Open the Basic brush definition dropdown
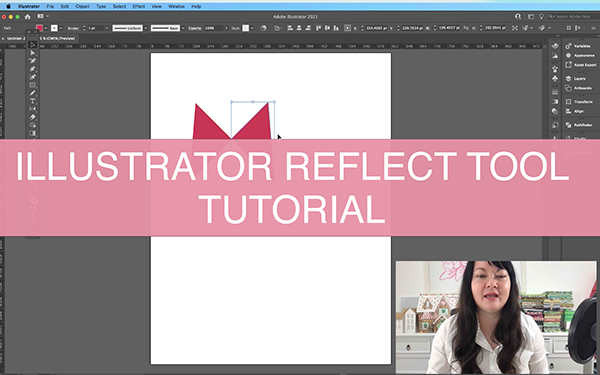600x375 pixels. point(183,28)
